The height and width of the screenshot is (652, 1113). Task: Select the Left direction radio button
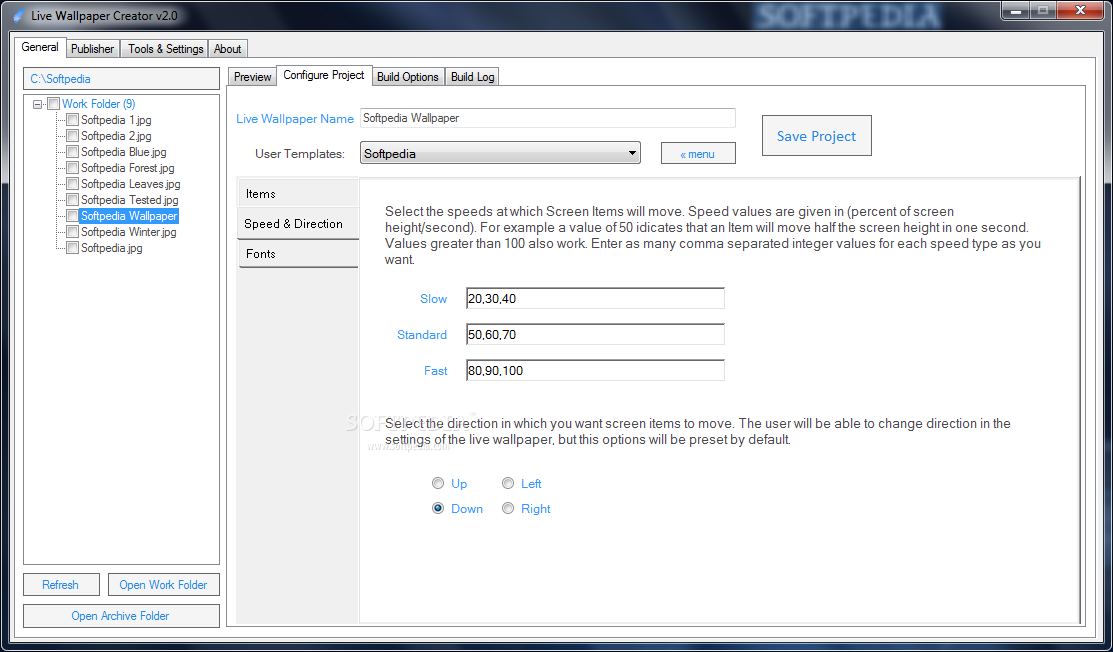[508, 483]
